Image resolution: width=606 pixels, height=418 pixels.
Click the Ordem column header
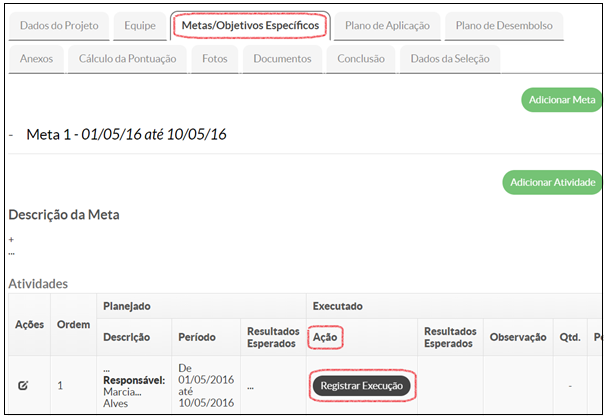72,325
